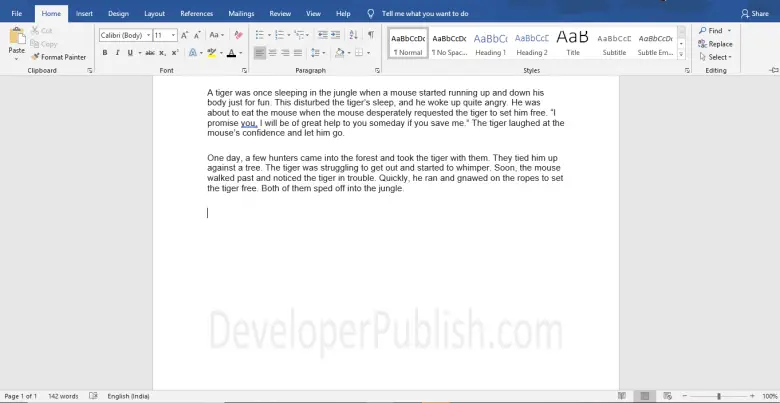Click the text highlight color button
The width and height of the screenshot is (780, 403).
(x=212, y=53)
